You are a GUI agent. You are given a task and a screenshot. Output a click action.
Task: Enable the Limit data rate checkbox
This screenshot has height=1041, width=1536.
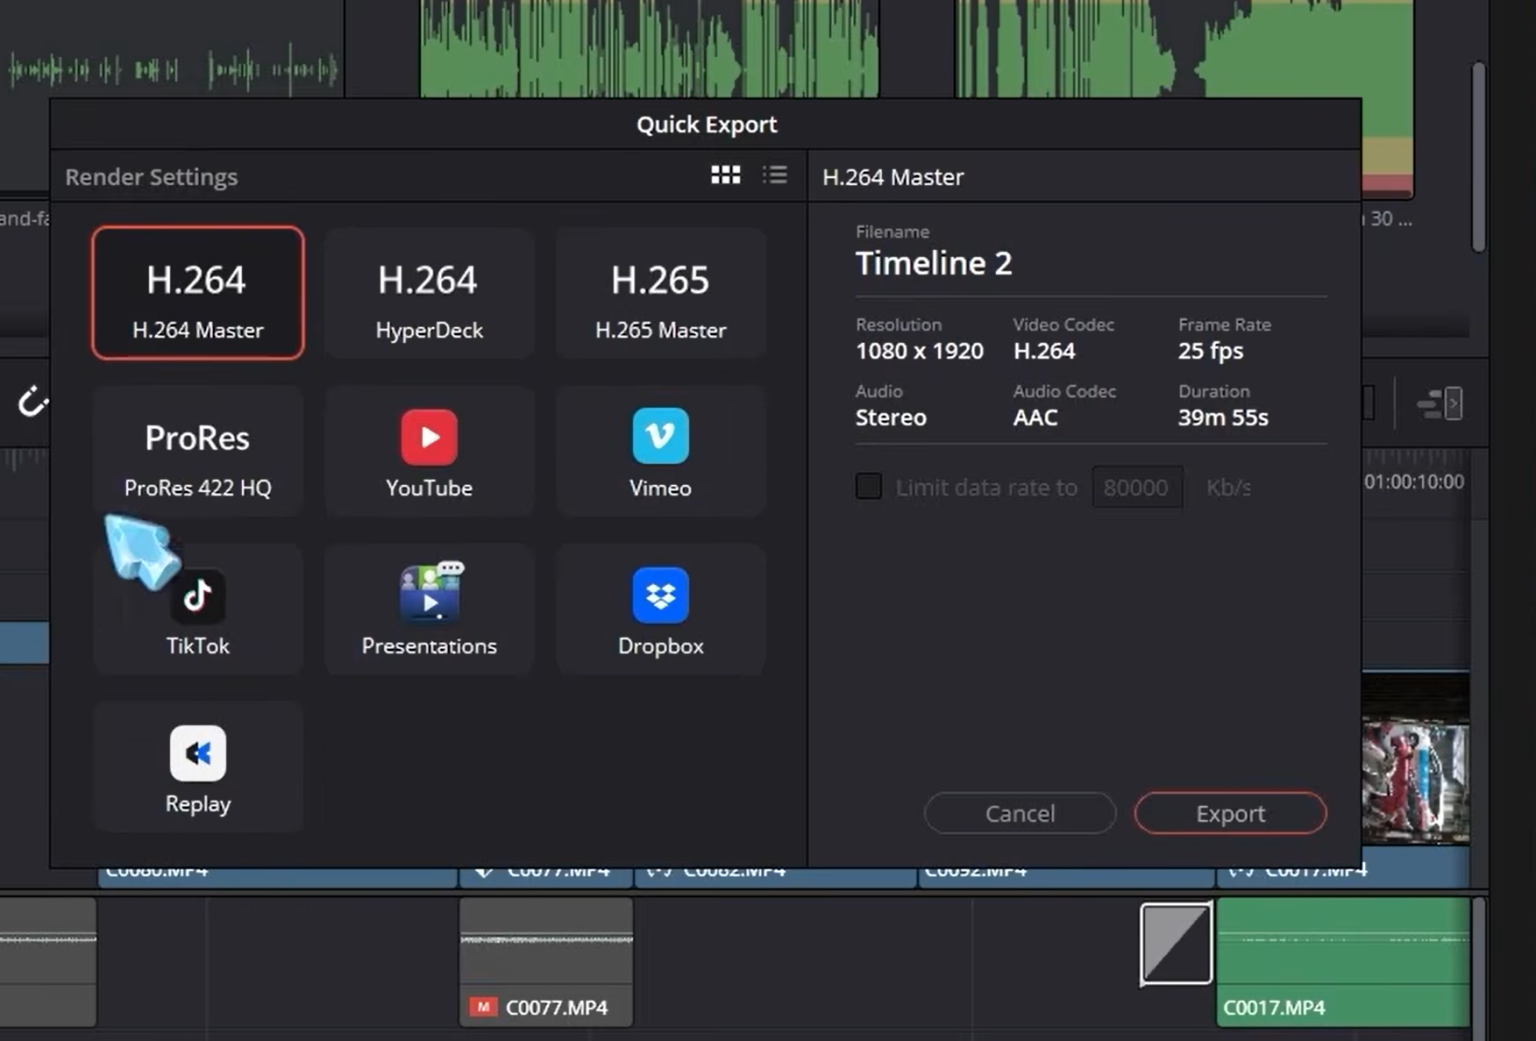coord(869,487)
